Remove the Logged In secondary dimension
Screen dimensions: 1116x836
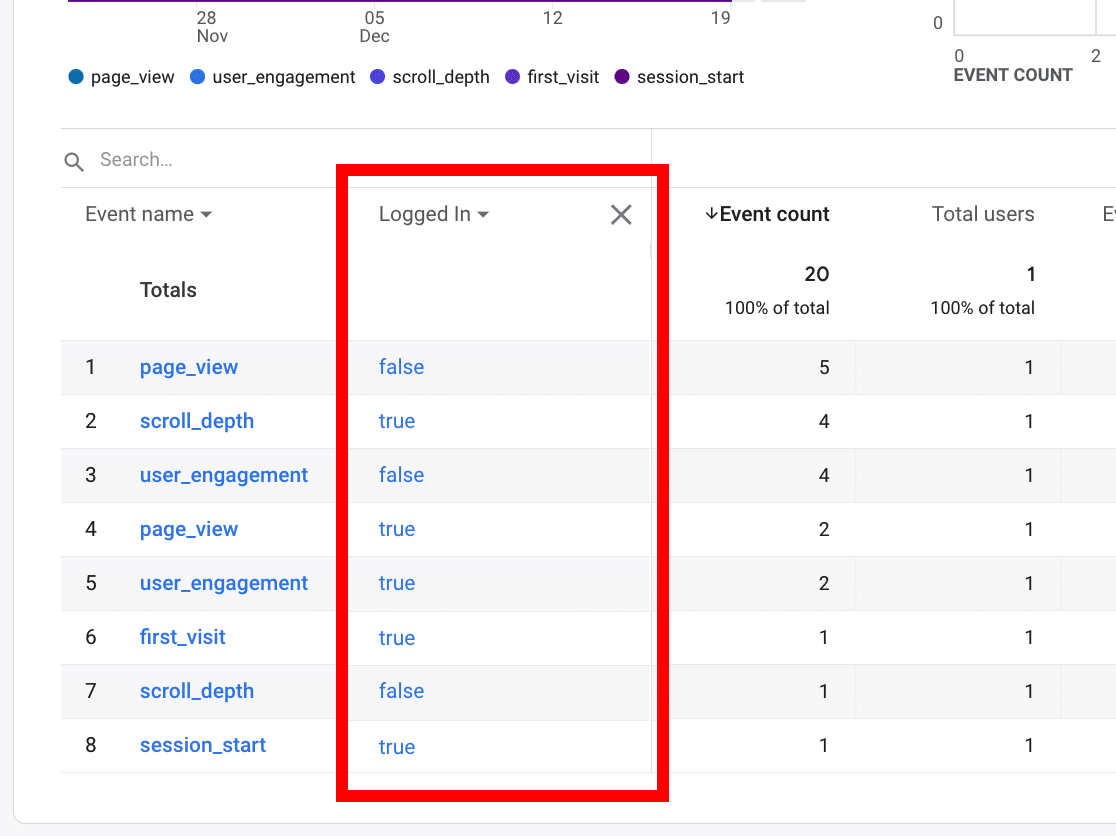tap(621, 214)
